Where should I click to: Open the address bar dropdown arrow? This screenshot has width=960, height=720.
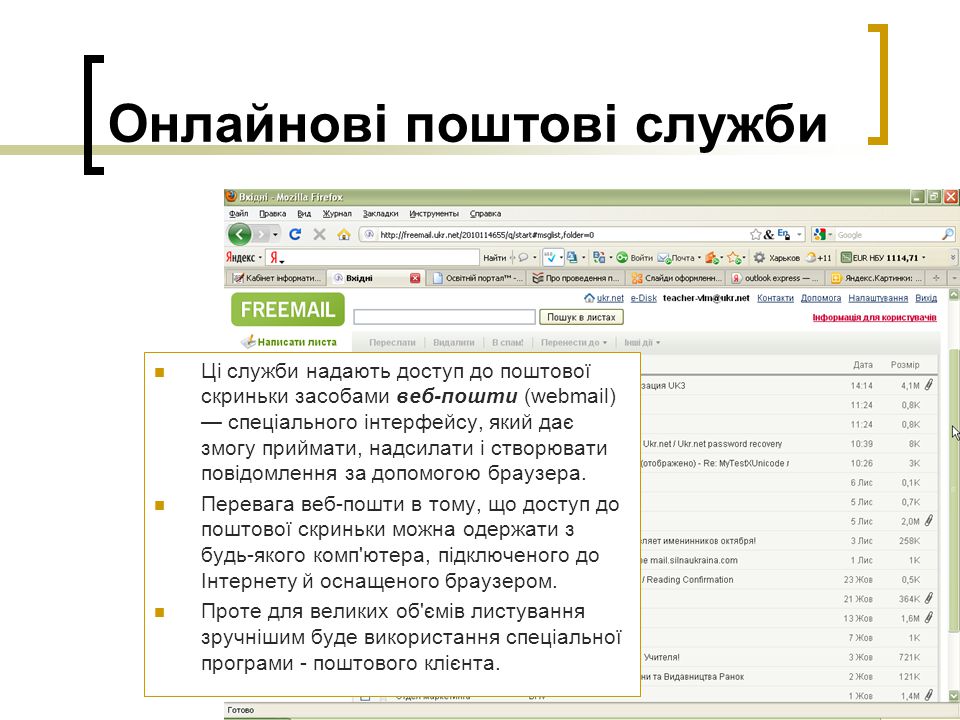pyautogui.click(x=799, y=234)
